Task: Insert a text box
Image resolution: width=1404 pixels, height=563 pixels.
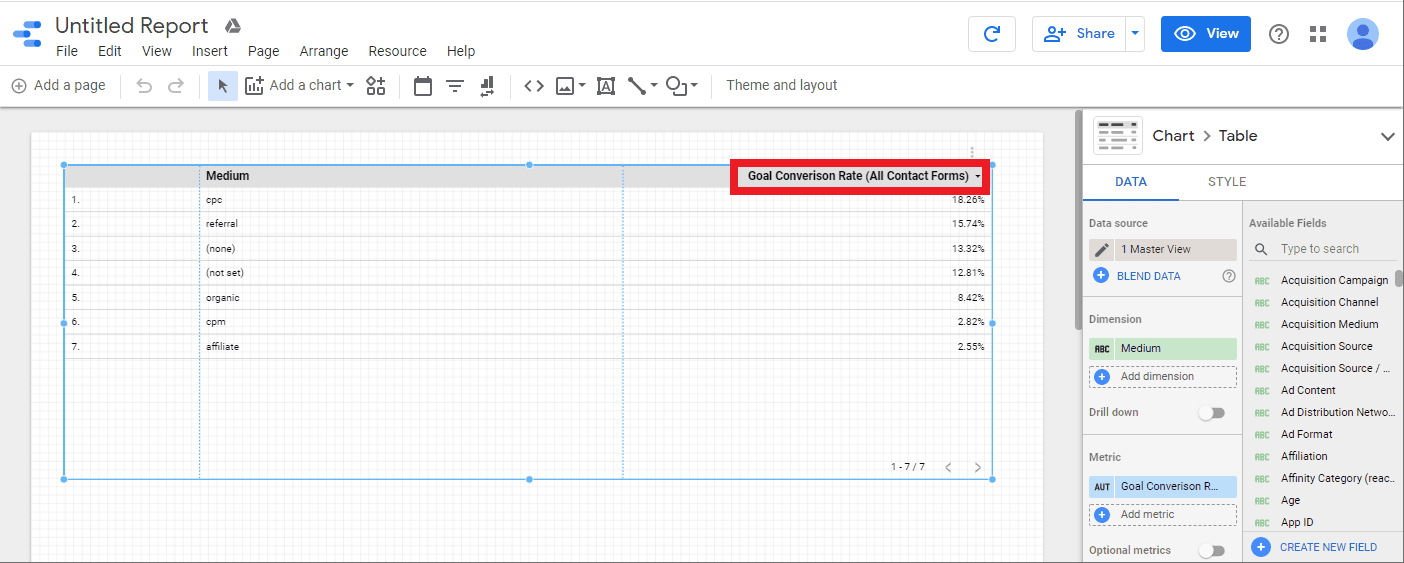Action: (x=606, y=86)
